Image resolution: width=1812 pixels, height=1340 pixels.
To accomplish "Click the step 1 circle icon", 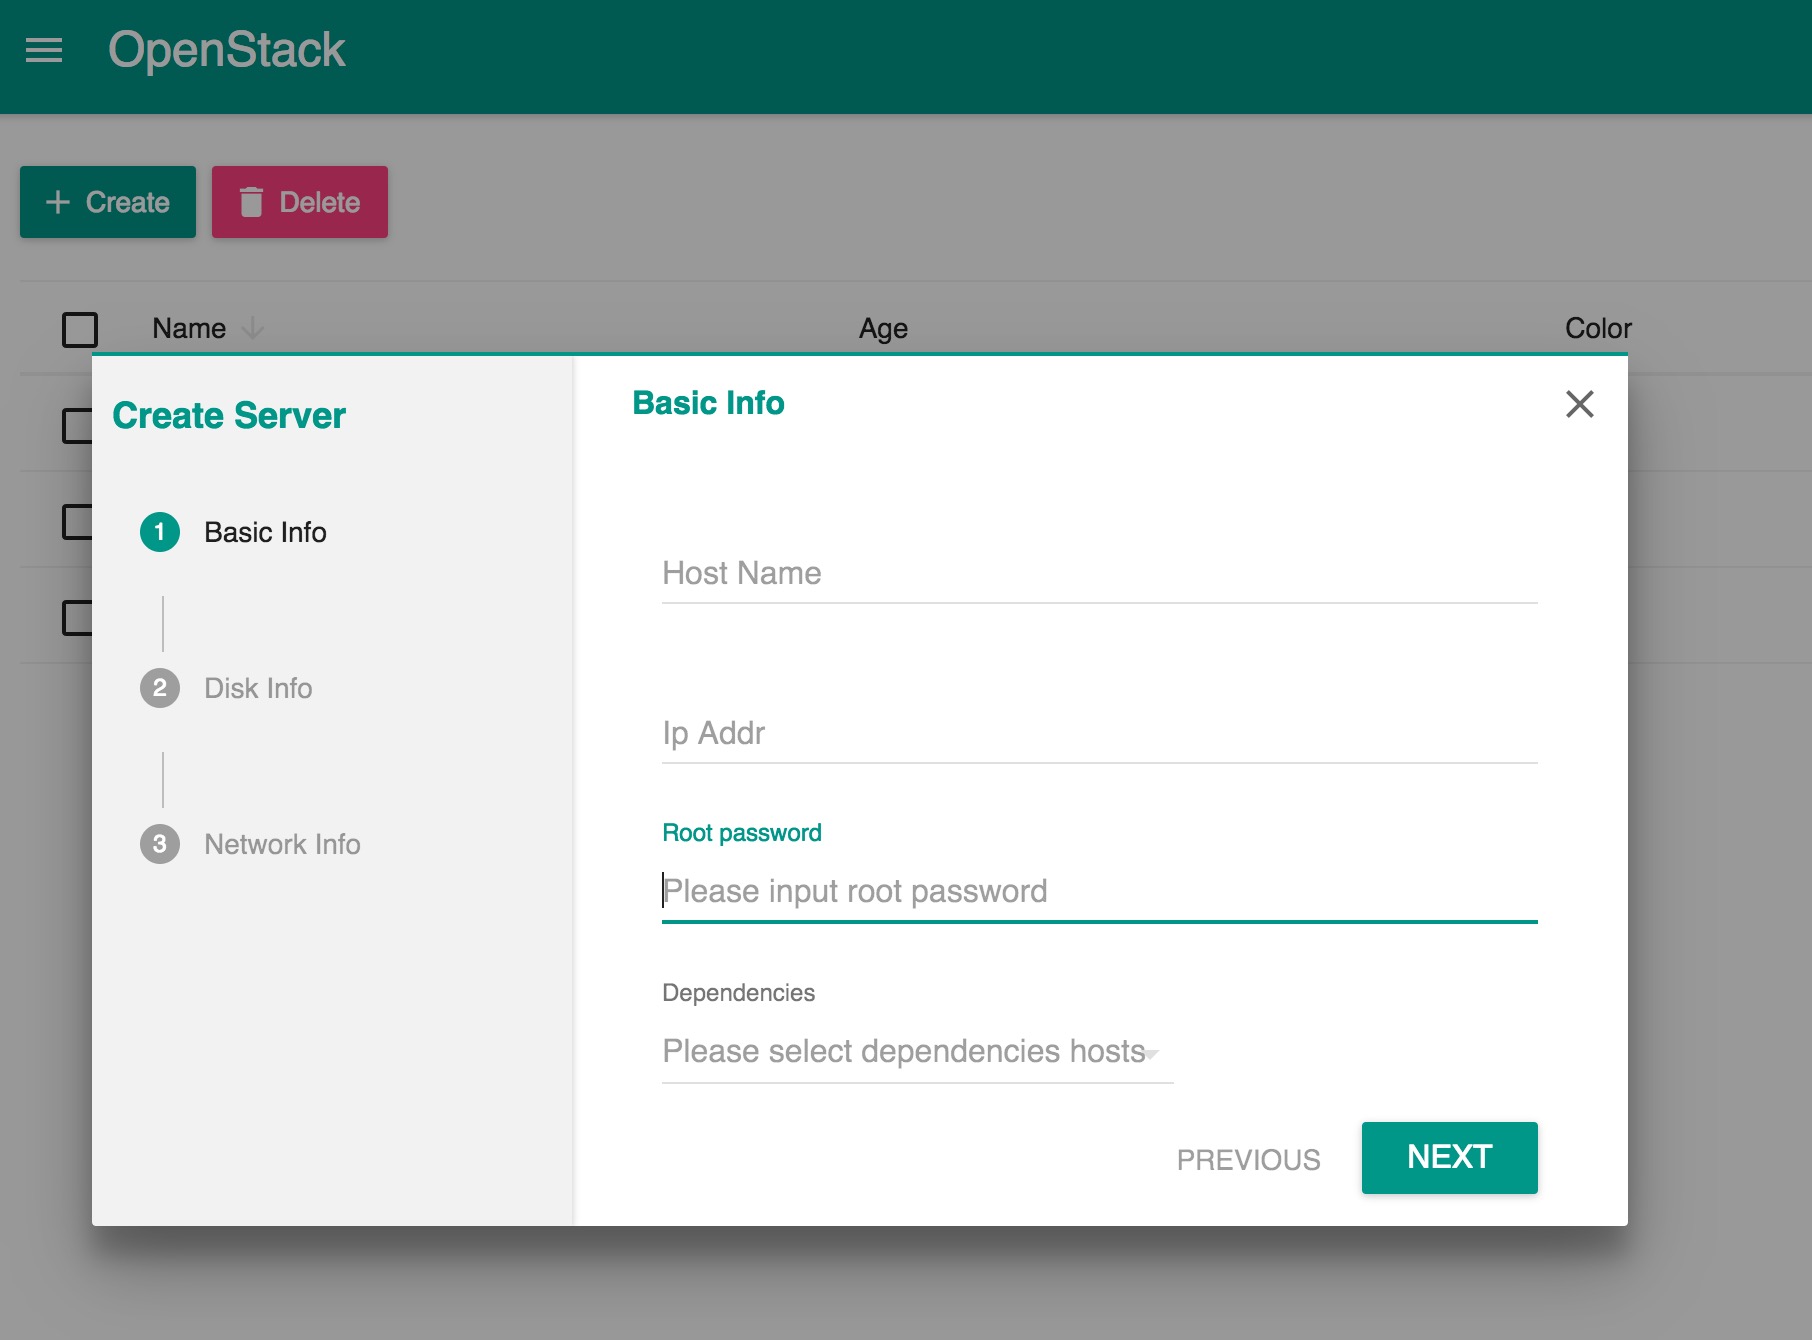I will [160, 532].
